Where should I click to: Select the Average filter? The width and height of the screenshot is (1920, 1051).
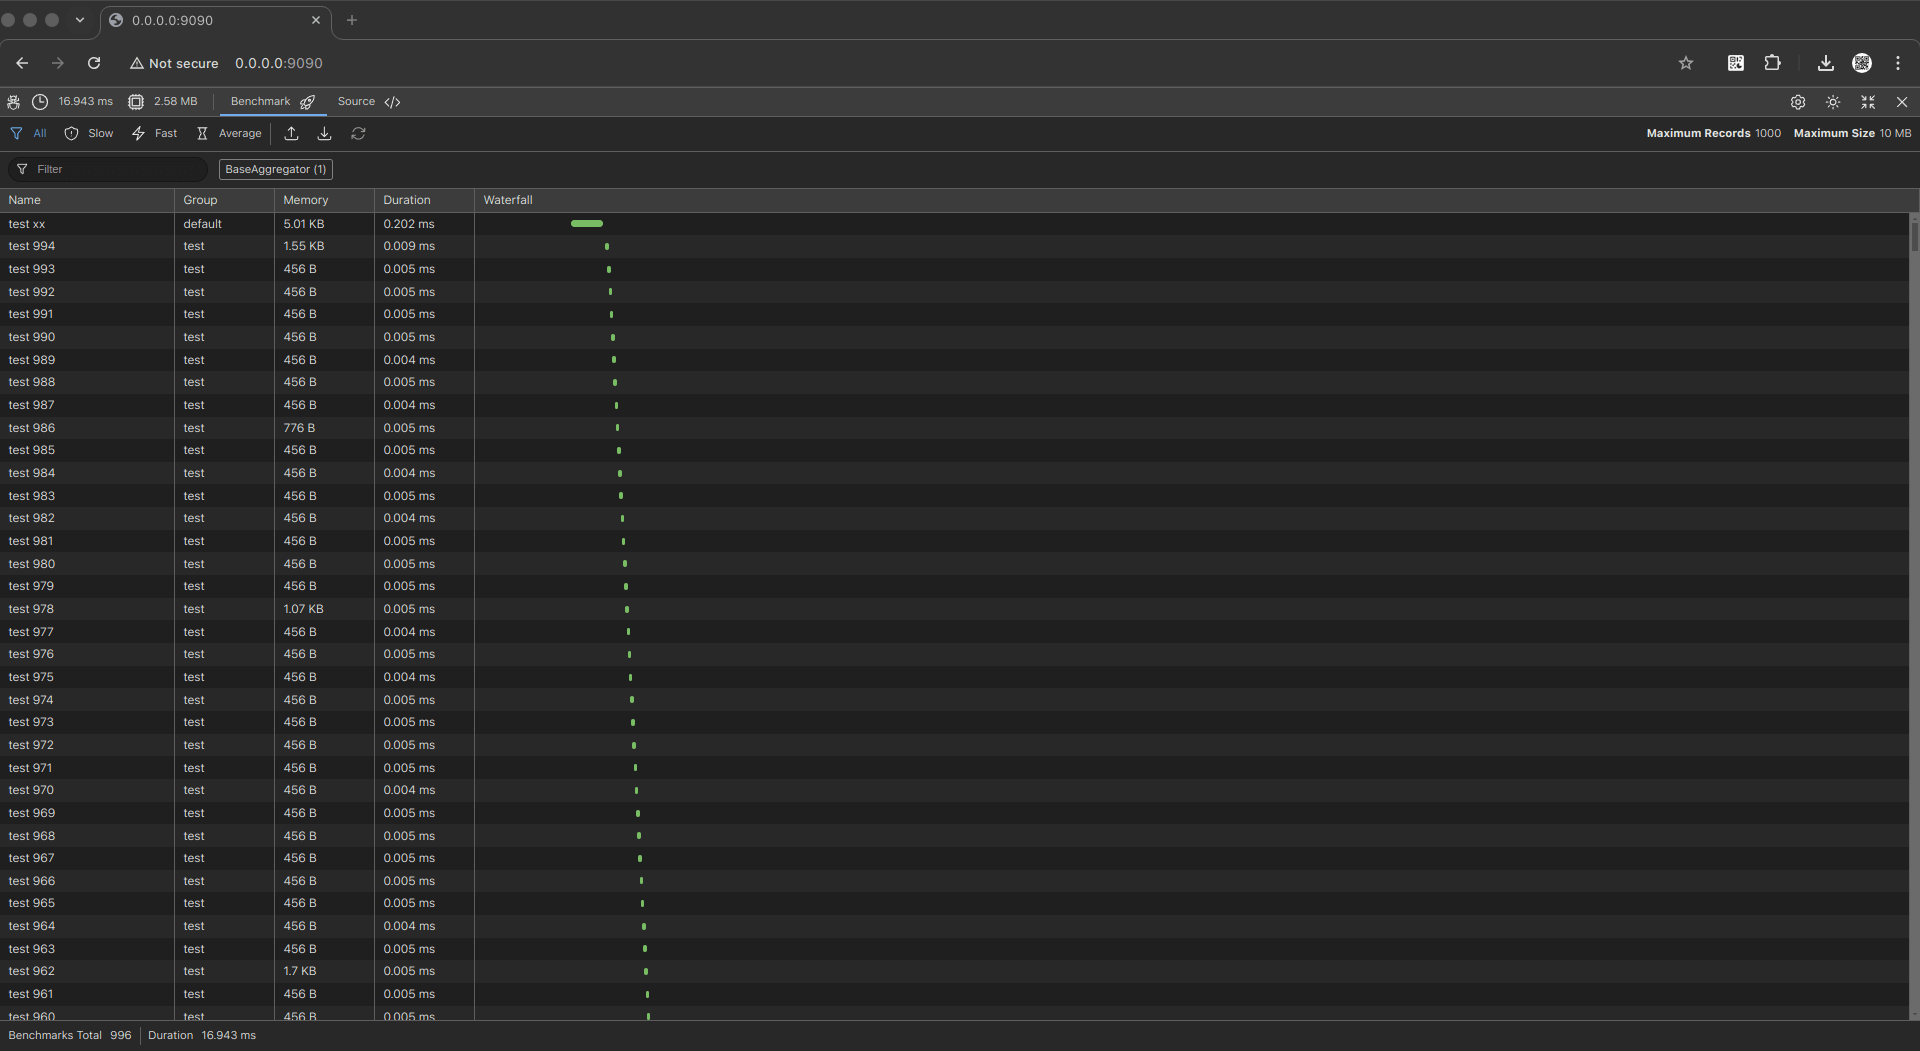(x=229, y=133)
